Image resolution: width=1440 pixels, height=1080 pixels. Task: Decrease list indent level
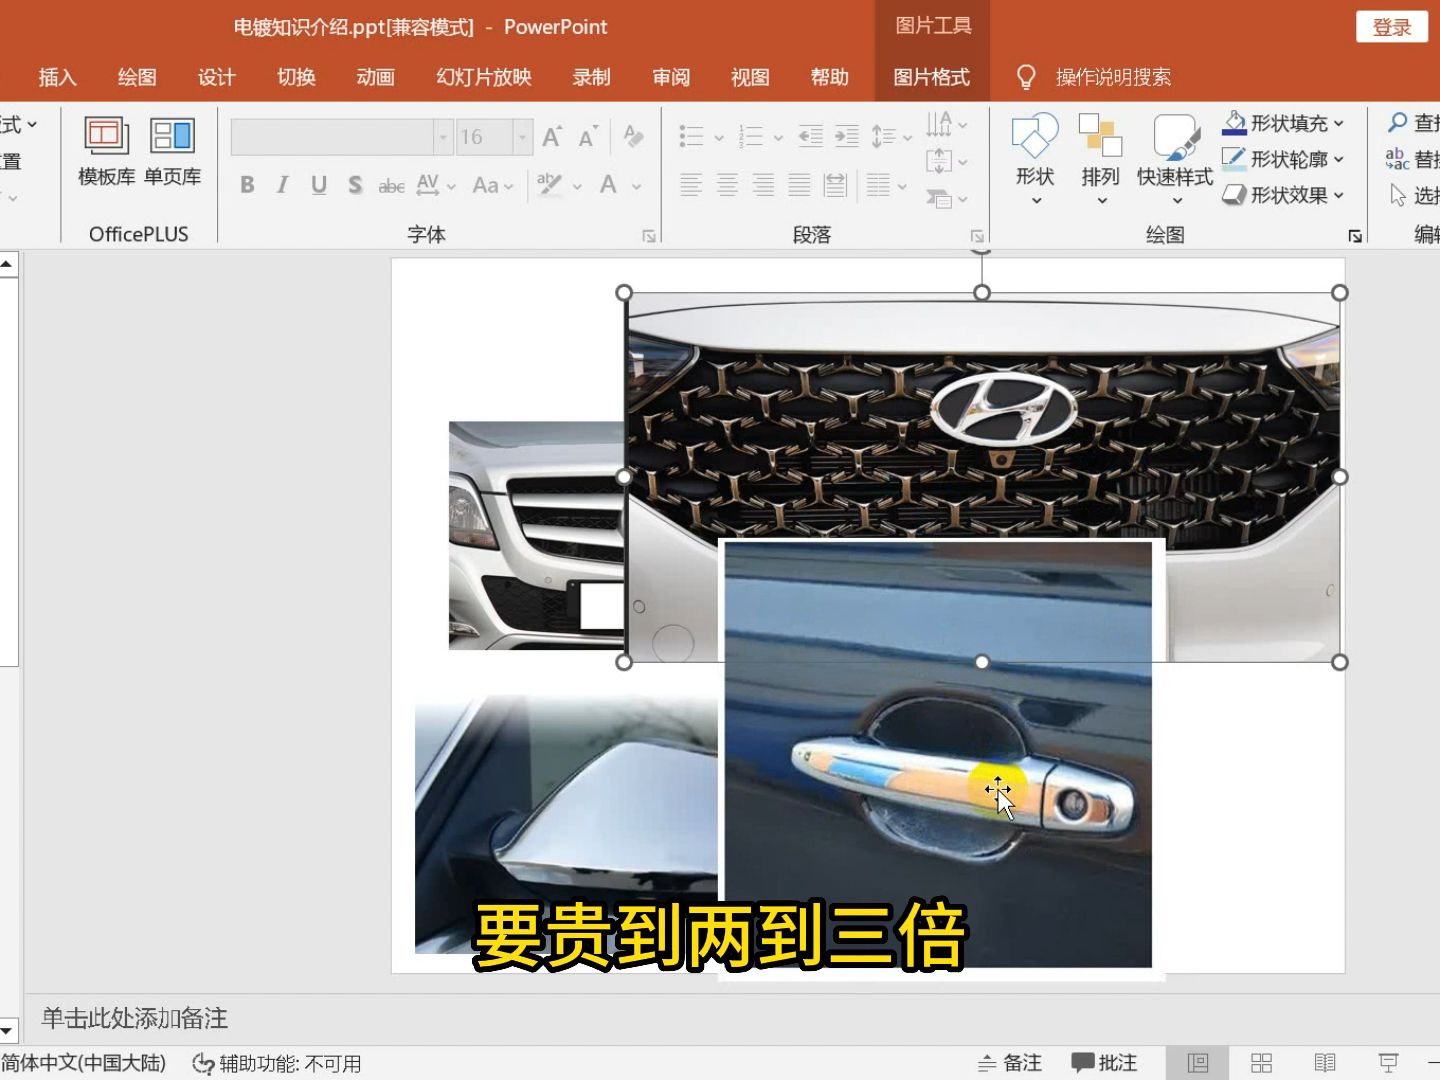pyautogui.click(x=811, y=136)
